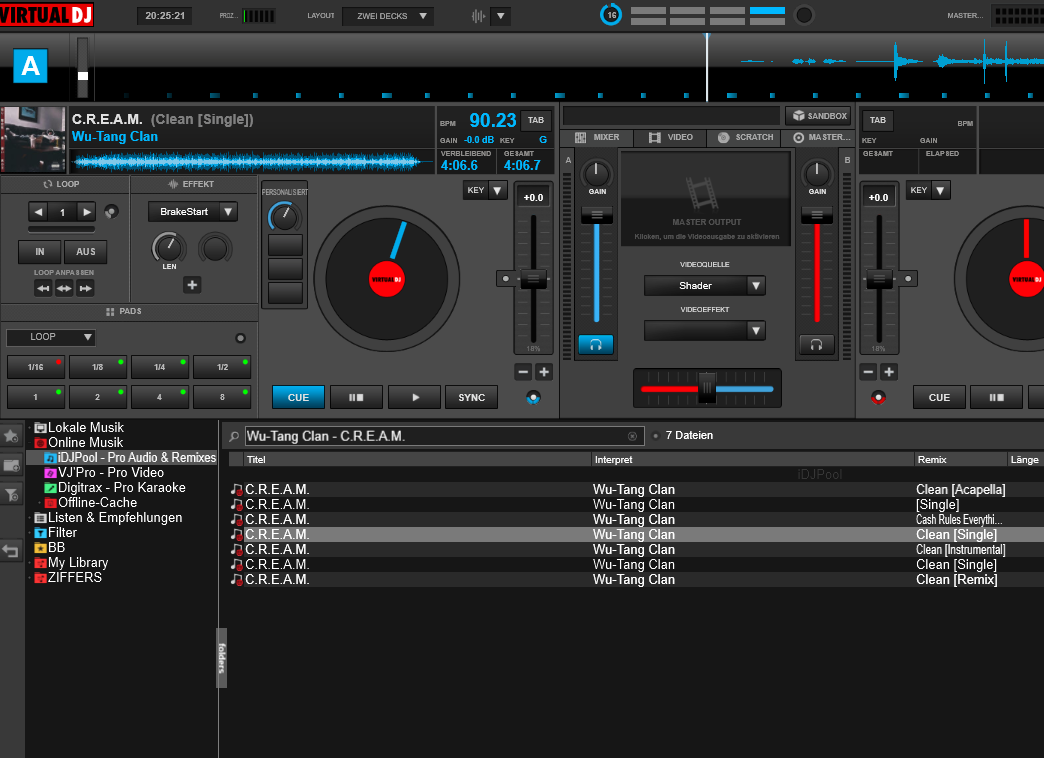Viewport: 1044px width, 758px height.
Task: Move loop back with rewind arrows icon
Action: pyautogui.click(x=43, y=288)
